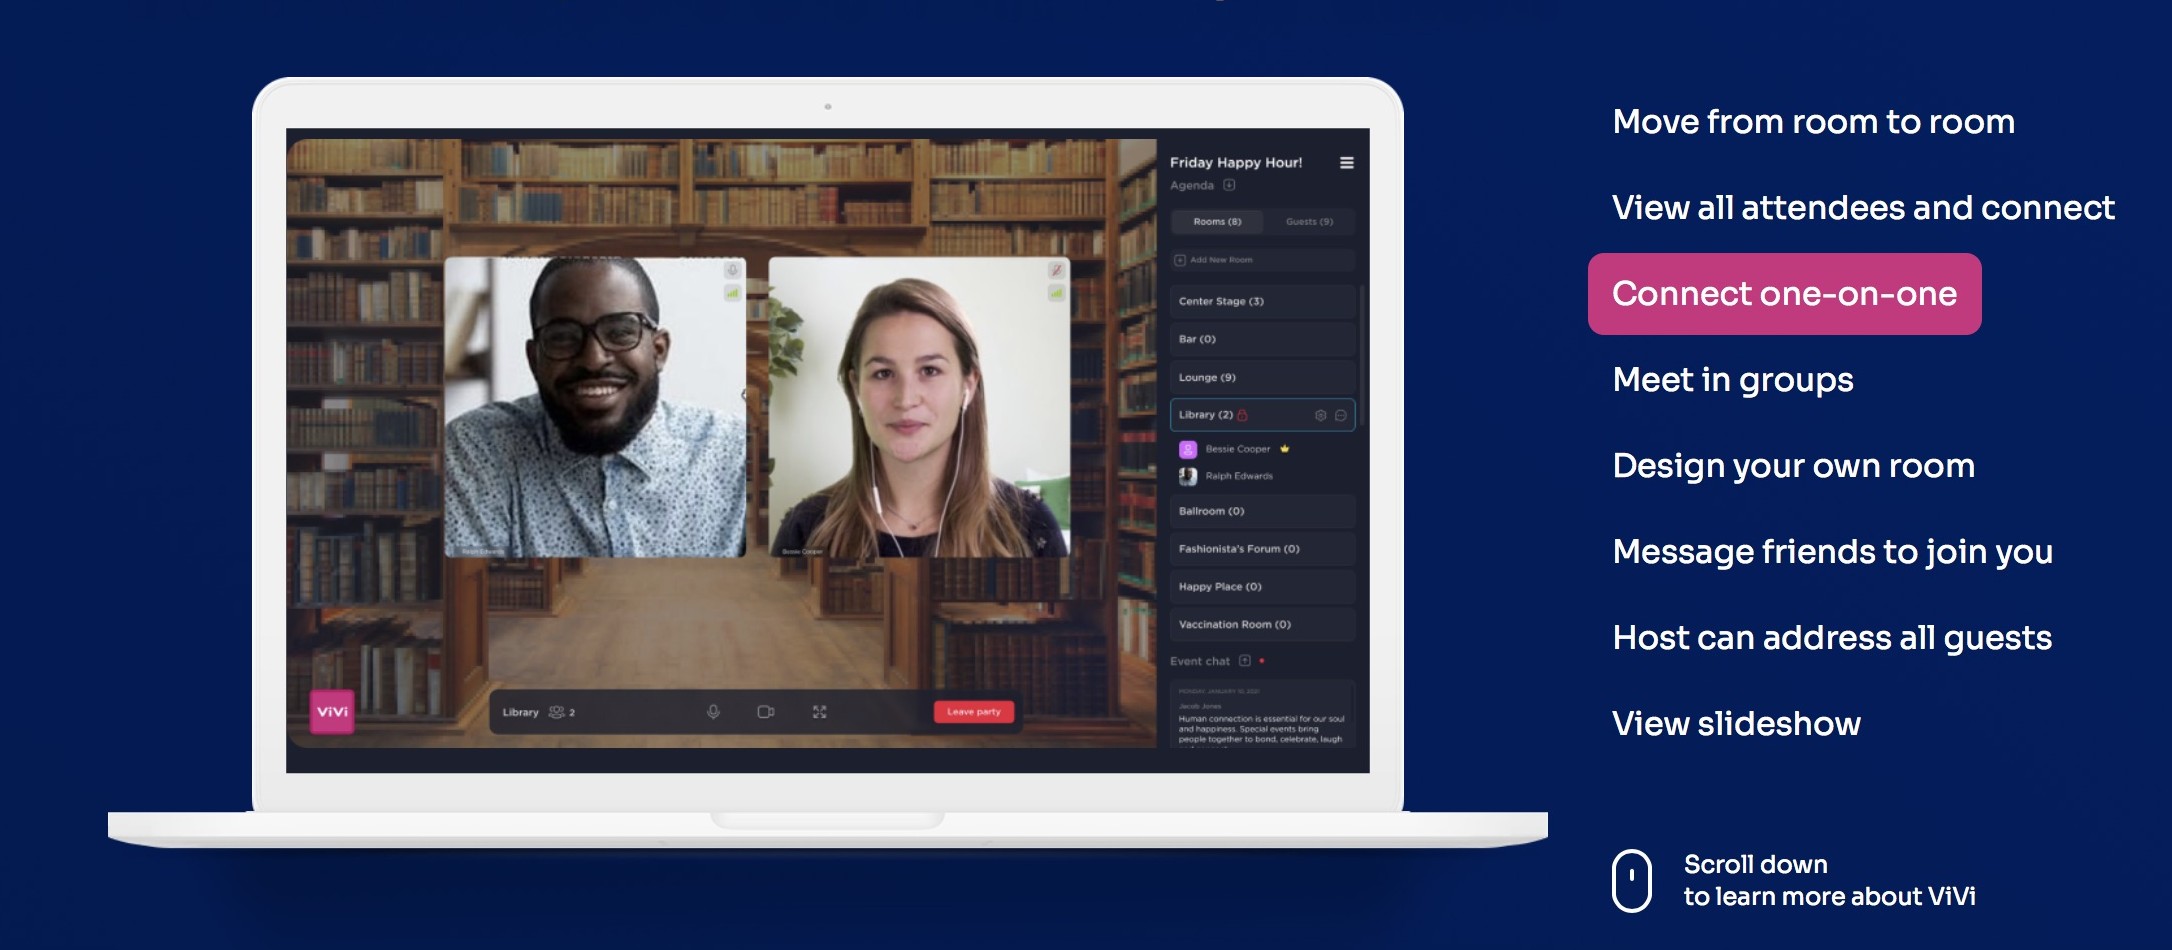This screenshot has height=950, width=2172.
Task: Toggle the camera in the bottom control bar
Action: (x=766, y=712)
